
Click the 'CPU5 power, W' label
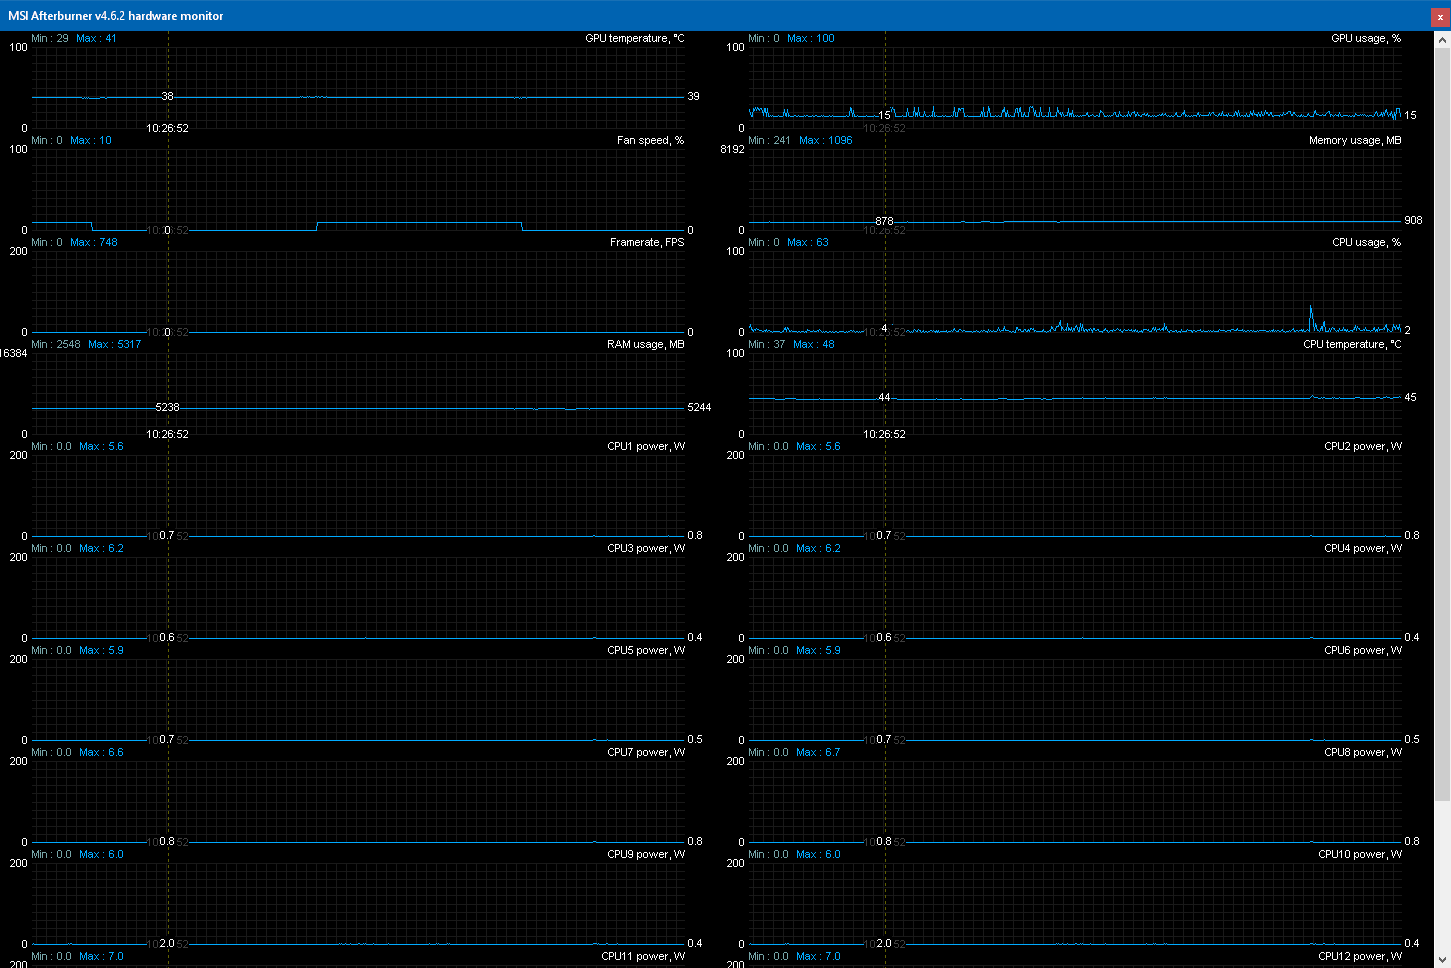coord(646,651)
